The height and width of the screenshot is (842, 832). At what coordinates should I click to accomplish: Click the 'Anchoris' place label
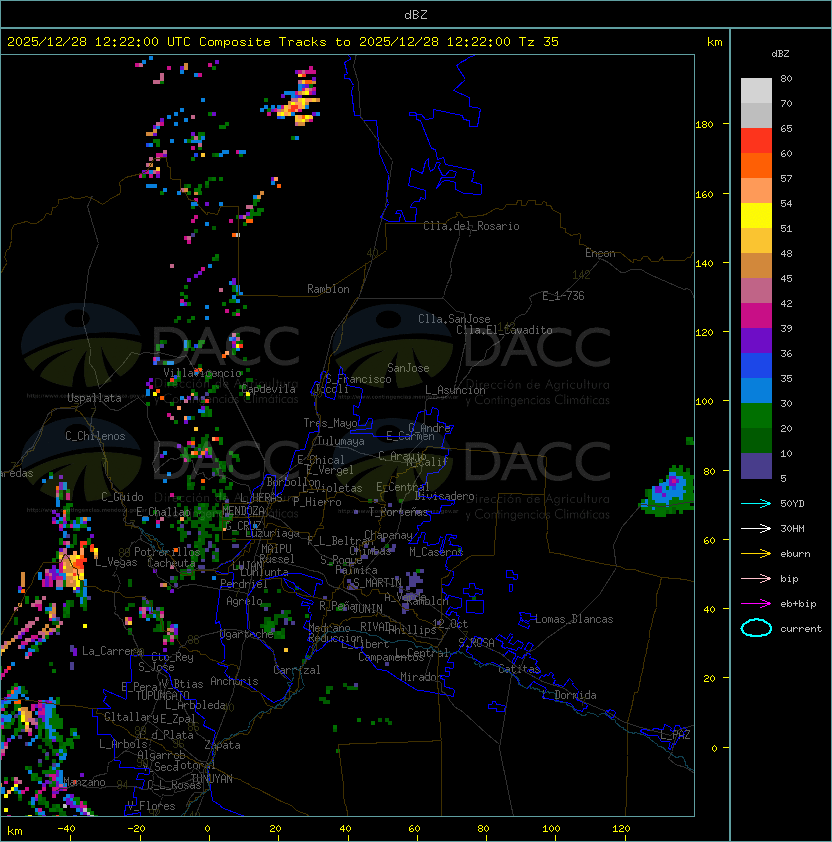click(234, 681)
